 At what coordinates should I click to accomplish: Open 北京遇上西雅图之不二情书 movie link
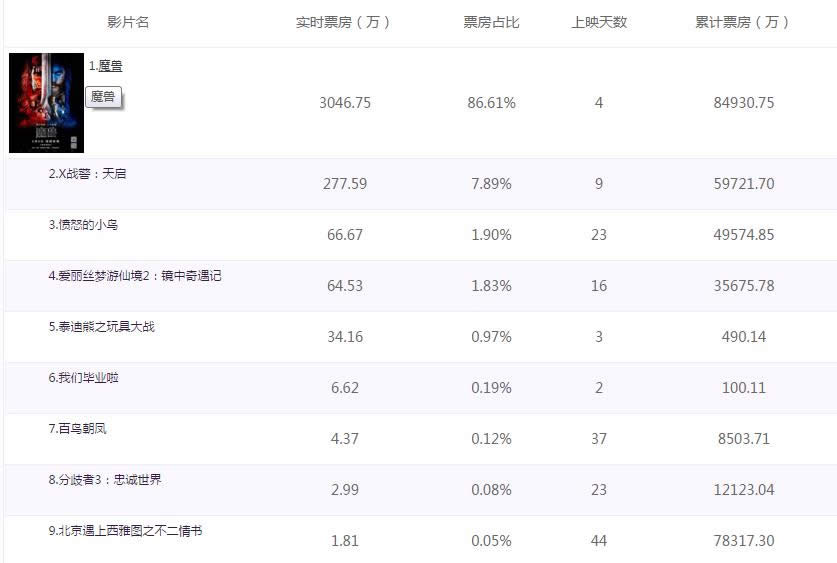126,530
